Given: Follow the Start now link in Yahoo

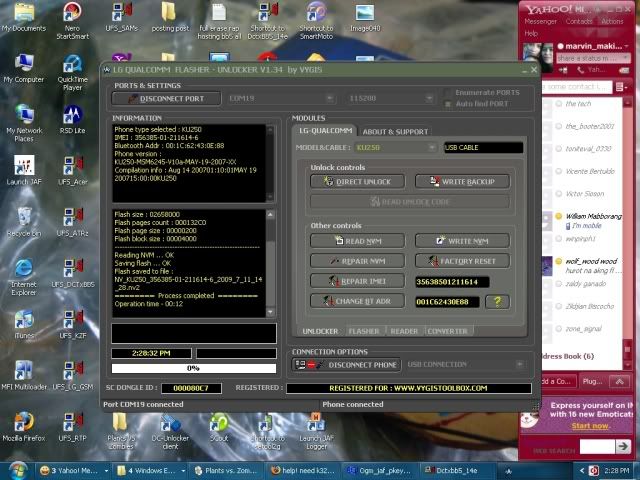Looking at the screenshot, I should [x=591, y=426].
